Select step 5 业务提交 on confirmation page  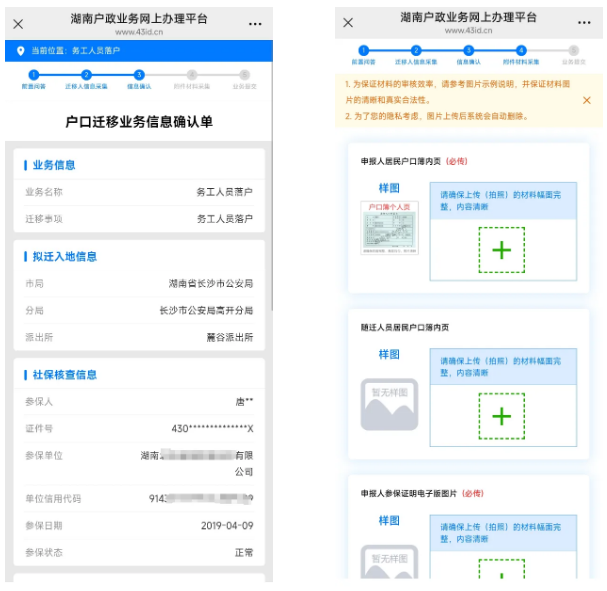tap(243, 75)
